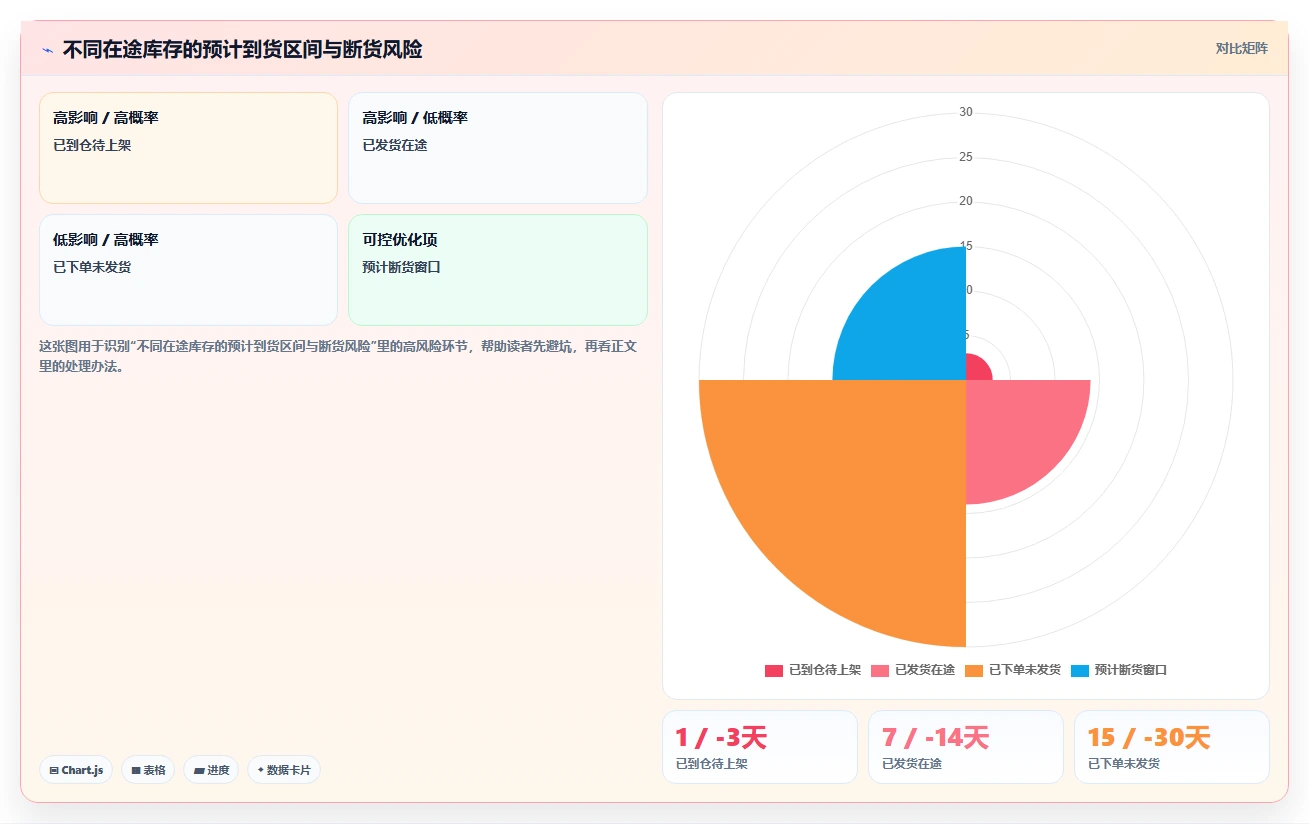Click 预计断货窗口 text in the green card
Viewport: 1309px width, 824px height.
[x=402, y=267]
